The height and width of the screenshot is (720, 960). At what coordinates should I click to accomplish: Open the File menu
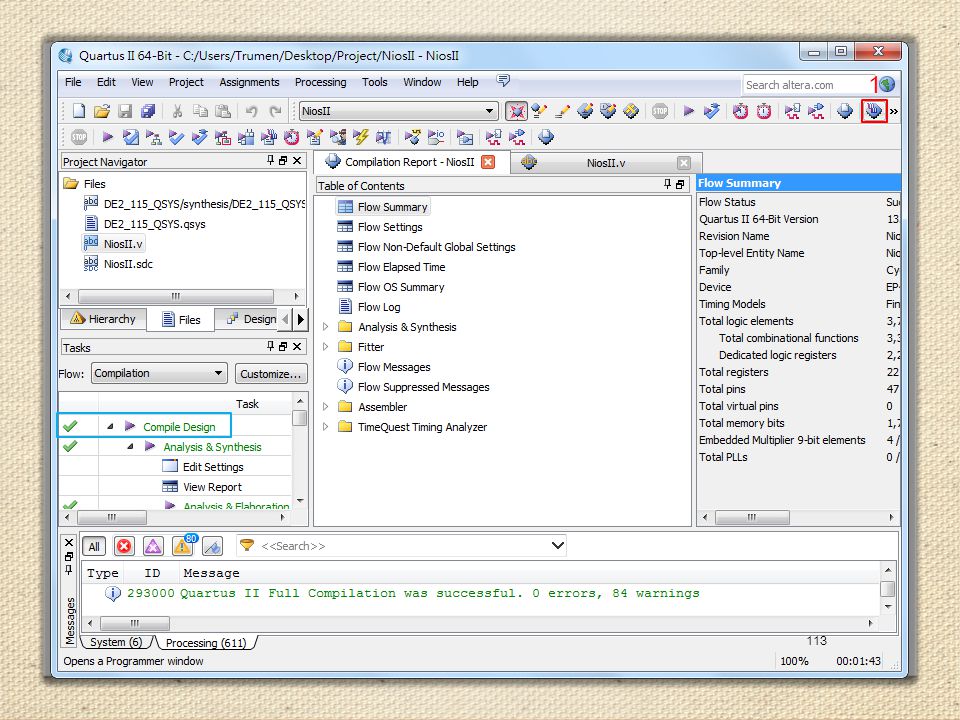[73, 82]
